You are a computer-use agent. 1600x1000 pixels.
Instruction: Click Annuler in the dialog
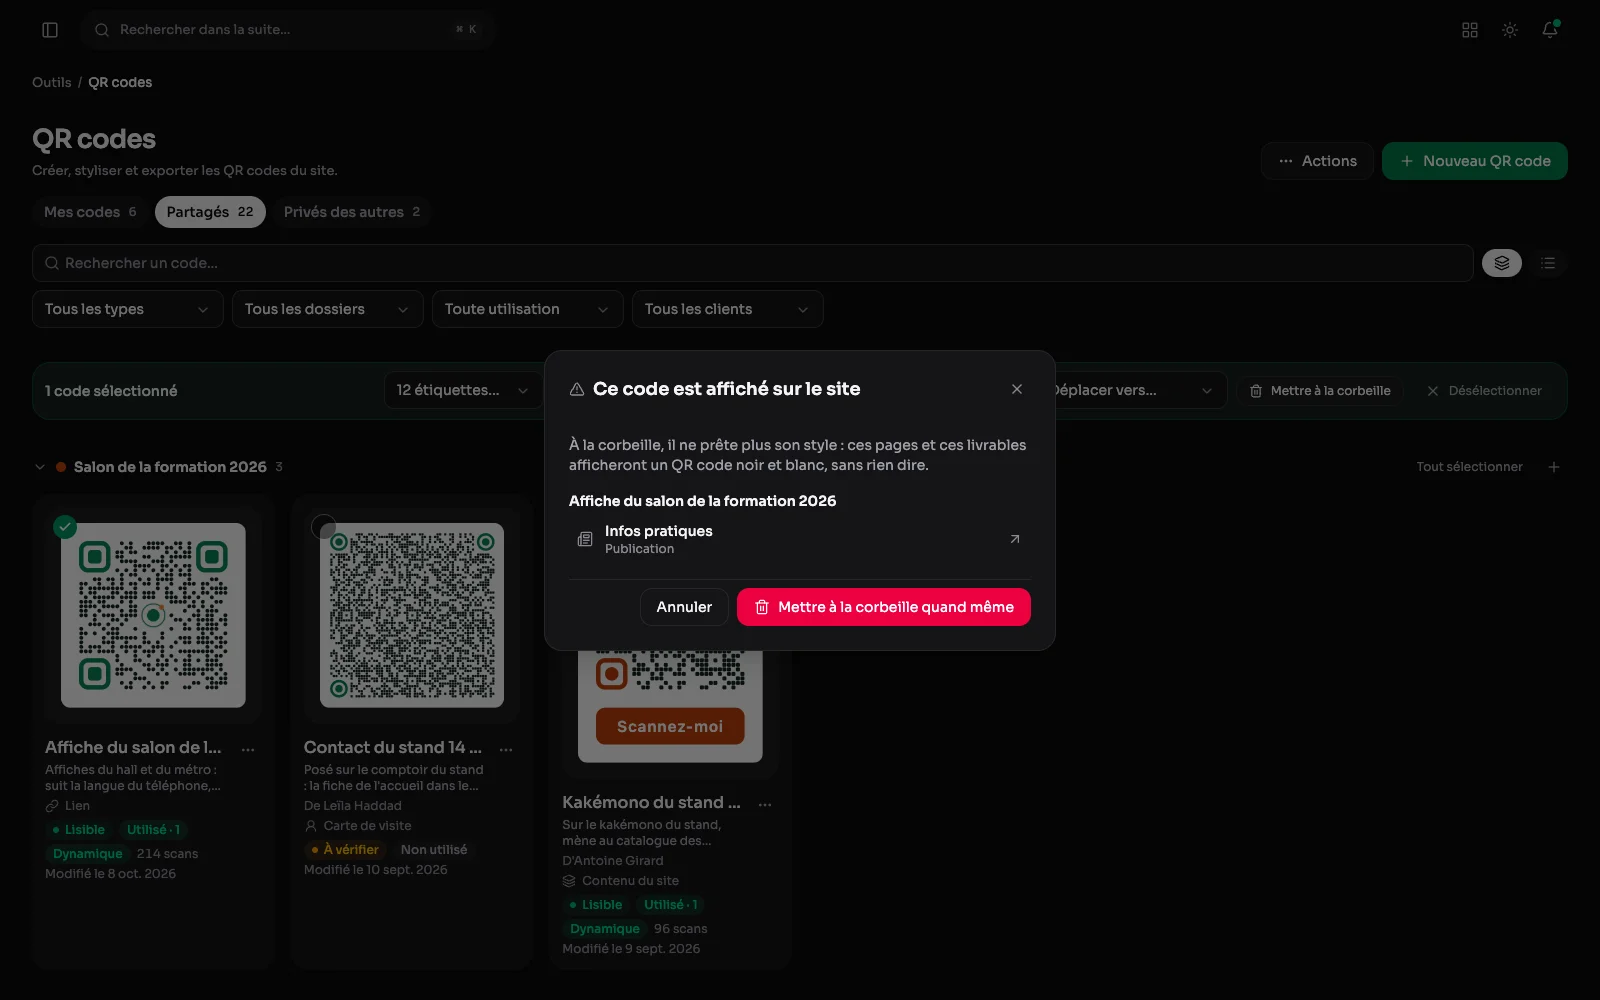[x=684, y=607]
